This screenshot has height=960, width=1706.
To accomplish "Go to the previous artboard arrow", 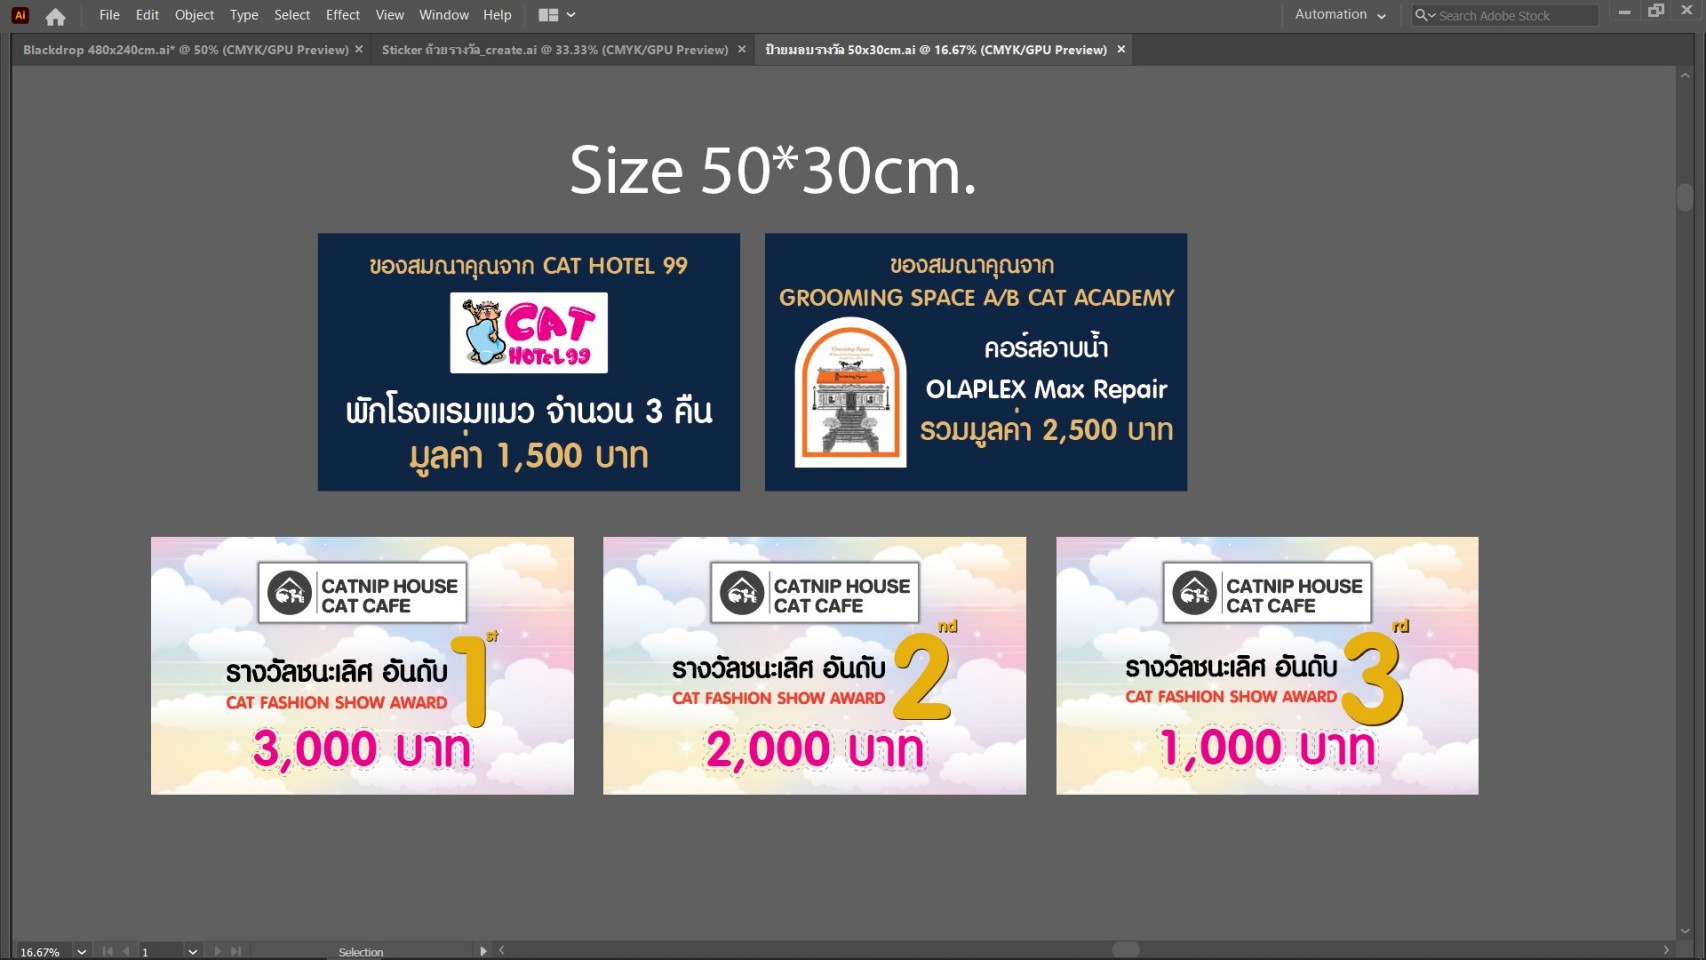I will (126, 951).
